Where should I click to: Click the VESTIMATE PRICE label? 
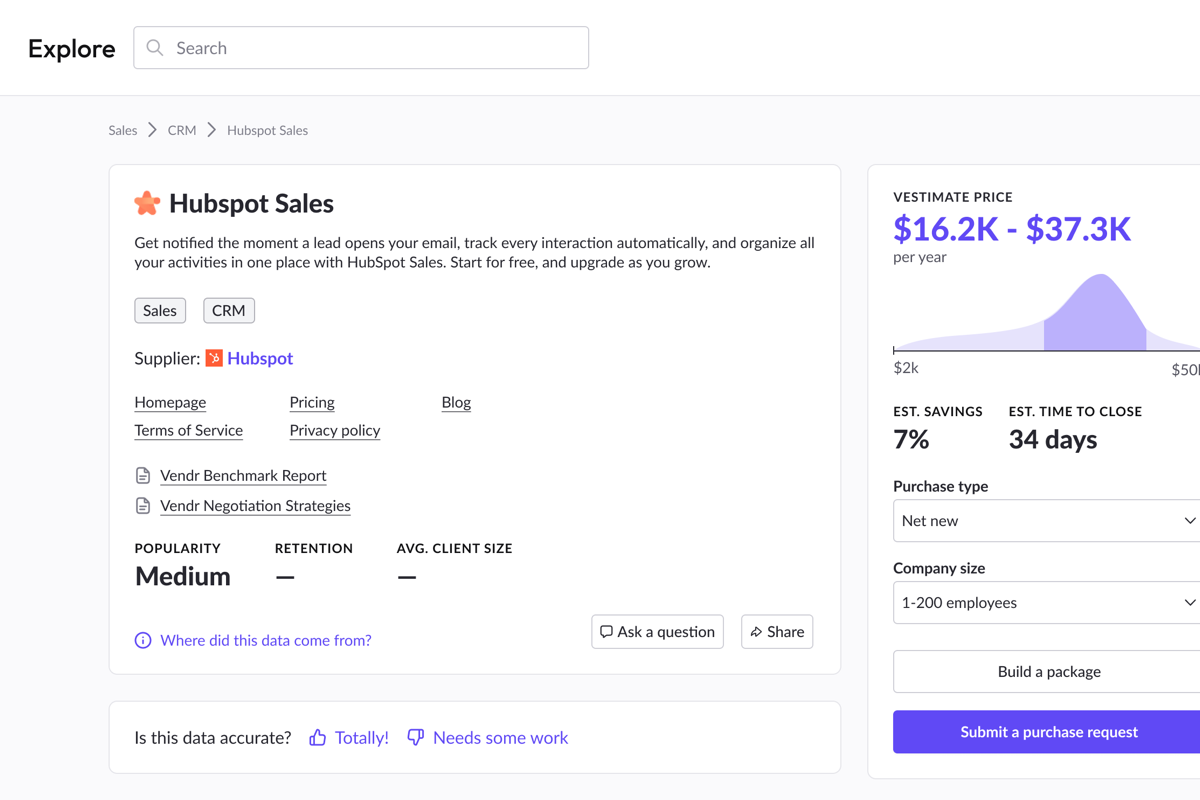click(x=953, y=197)
